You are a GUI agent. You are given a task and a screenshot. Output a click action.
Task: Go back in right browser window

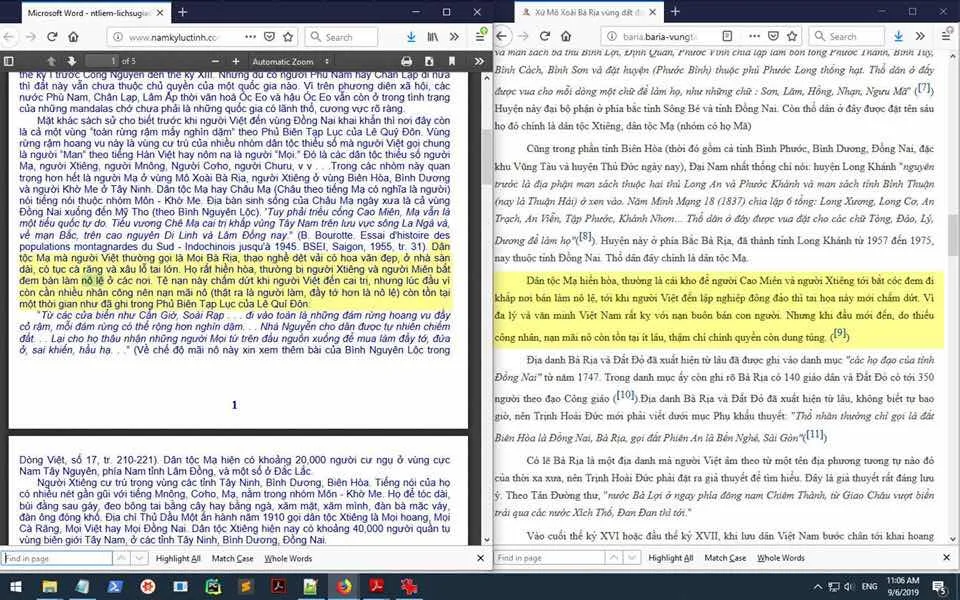coord(501,36)
